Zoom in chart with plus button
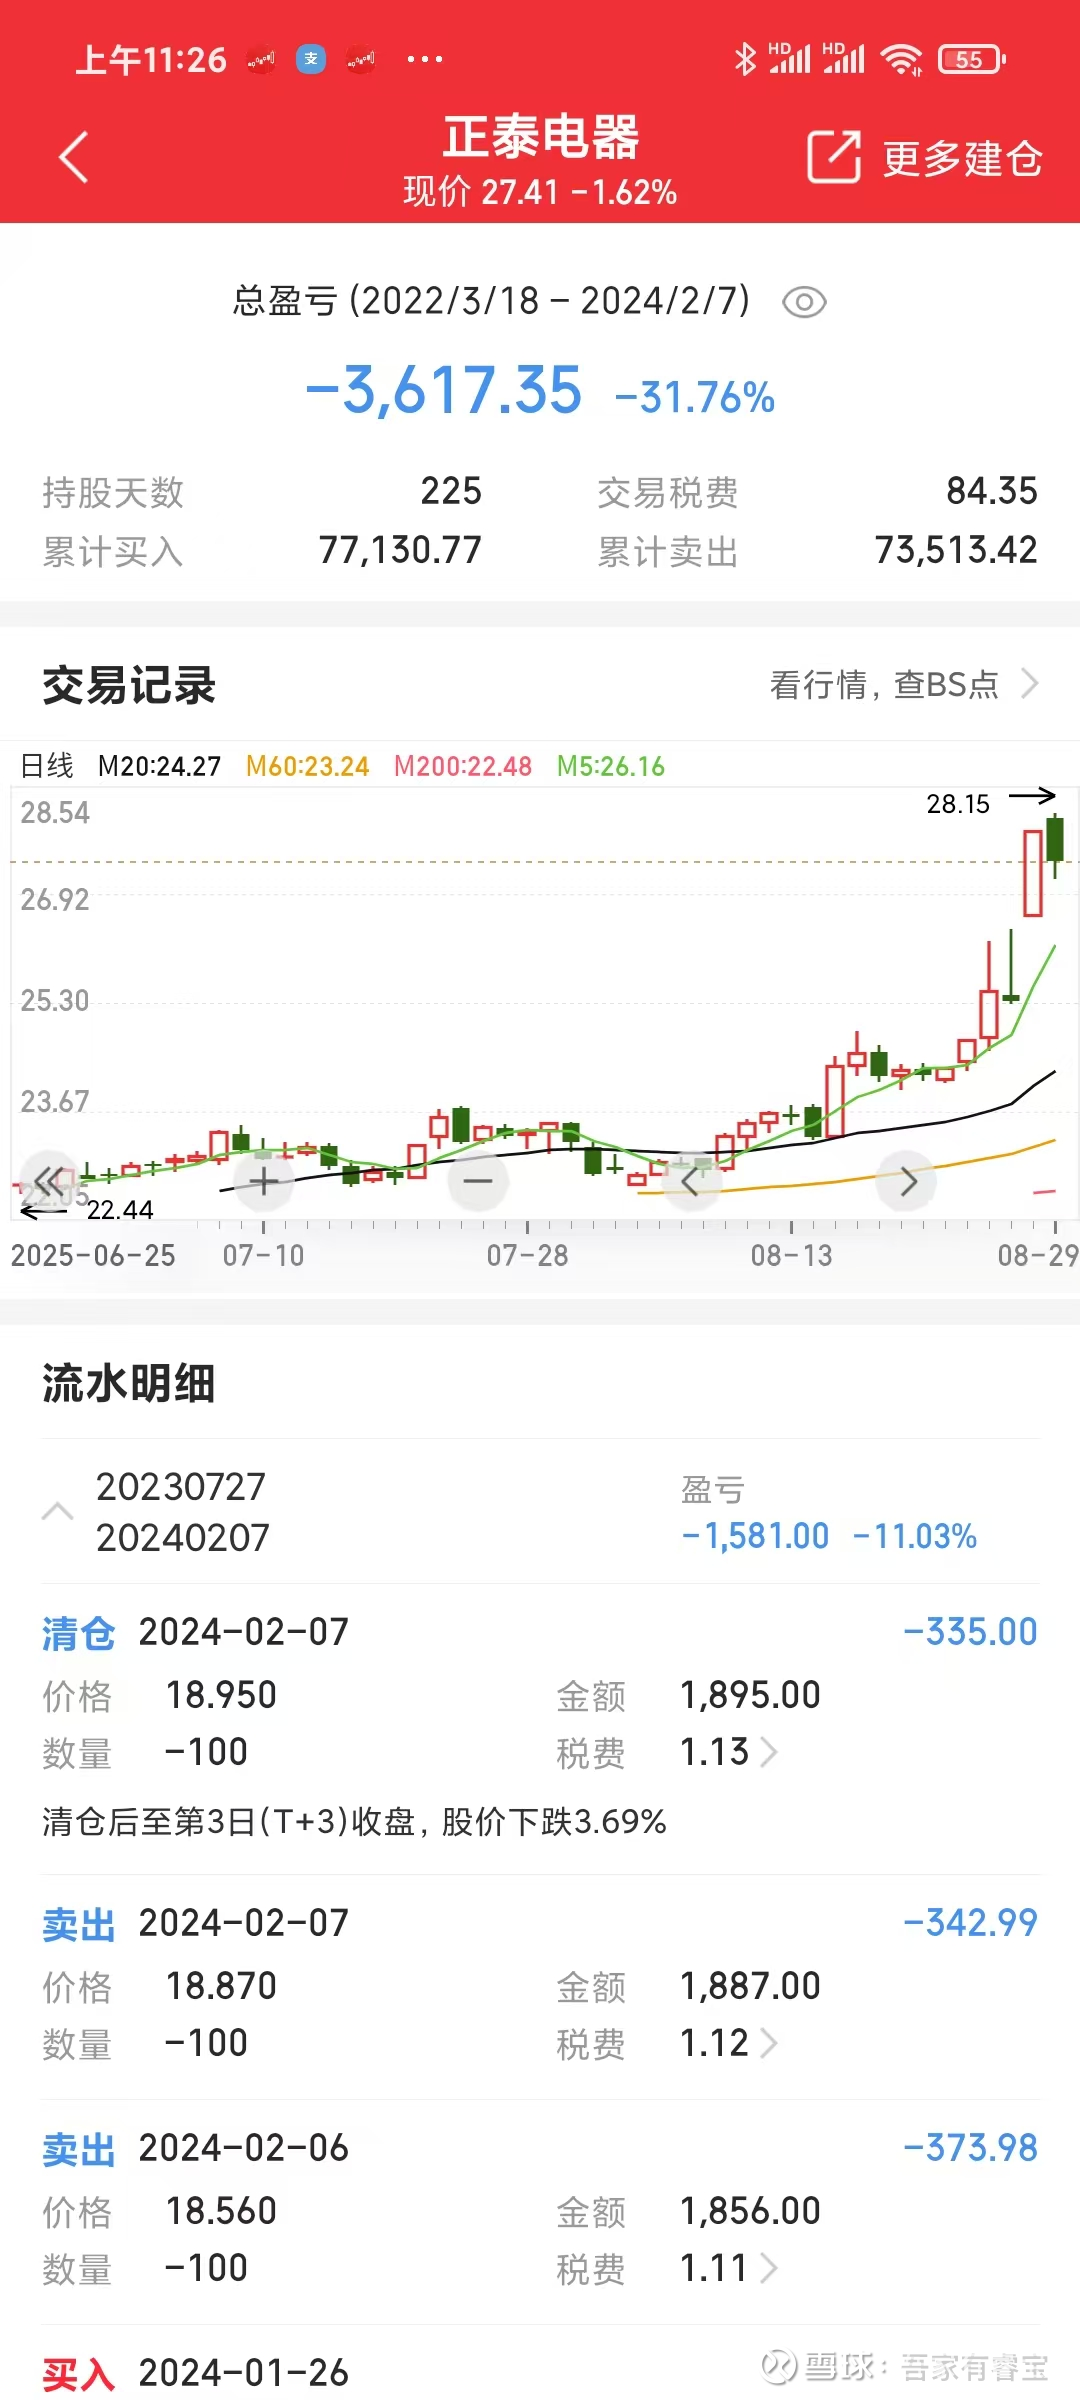Image resolution: width=1080 pixels, height=2400 pixels. 264,1181
